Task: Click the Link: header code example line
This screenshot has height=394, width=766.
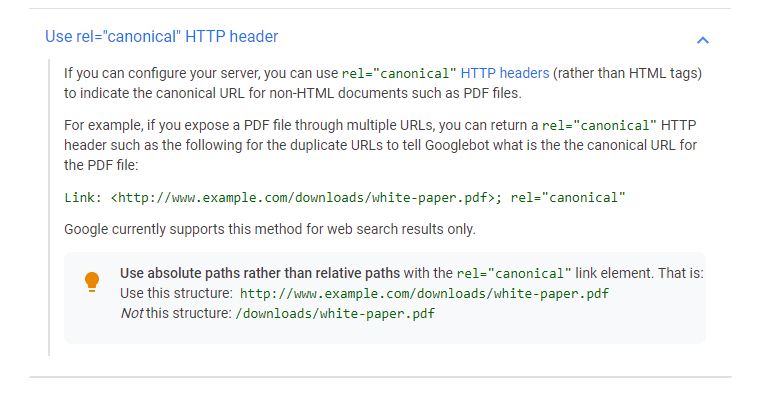Action: (x=345, y=198)
